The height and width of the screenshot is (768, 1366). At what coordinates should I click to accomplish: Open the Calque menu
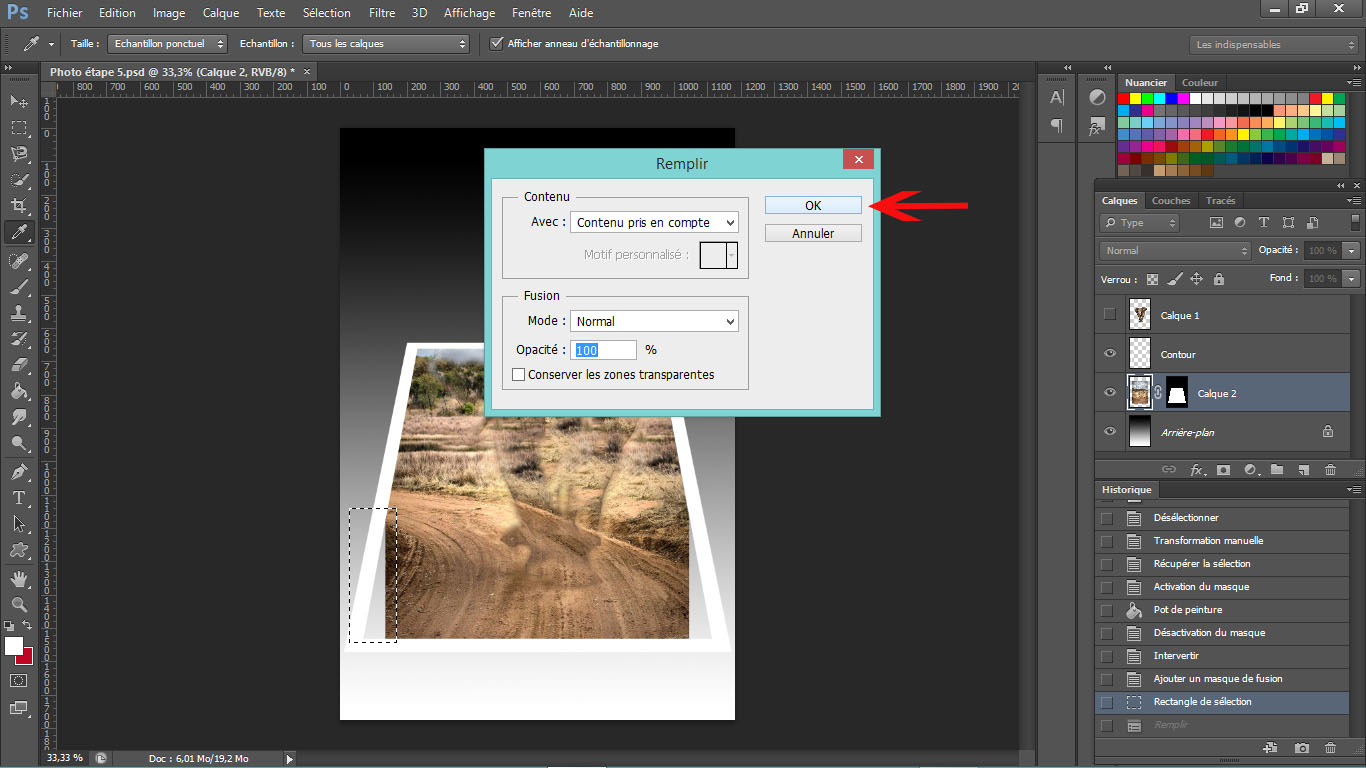[x=220, y=13]
